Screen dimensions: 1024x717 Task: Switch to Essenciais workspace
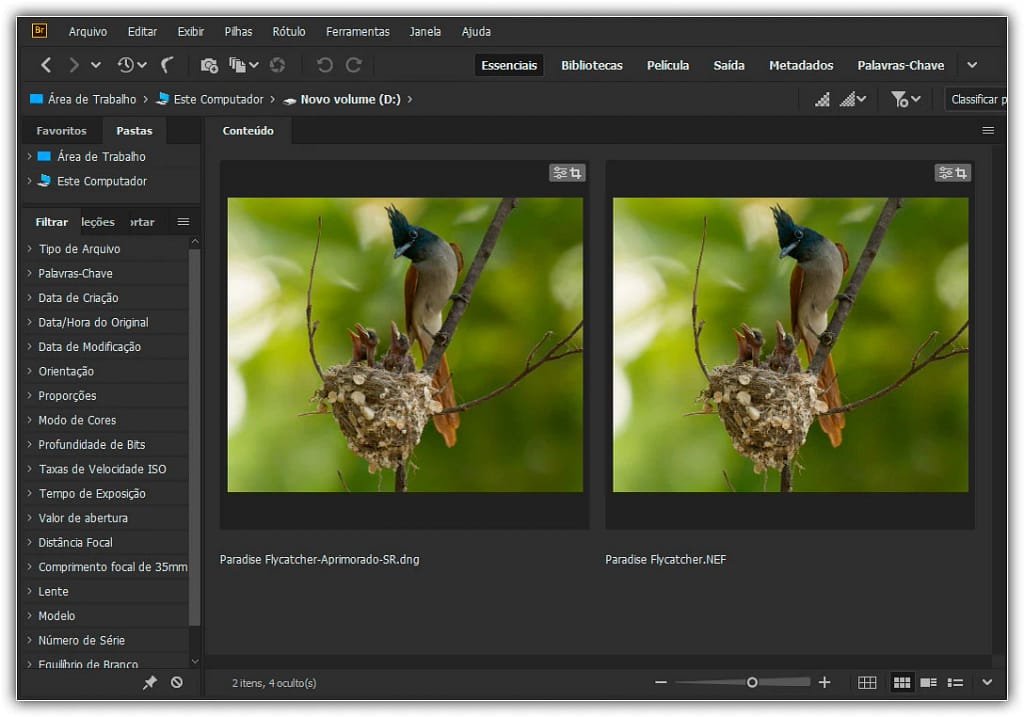tap(509, 65)
